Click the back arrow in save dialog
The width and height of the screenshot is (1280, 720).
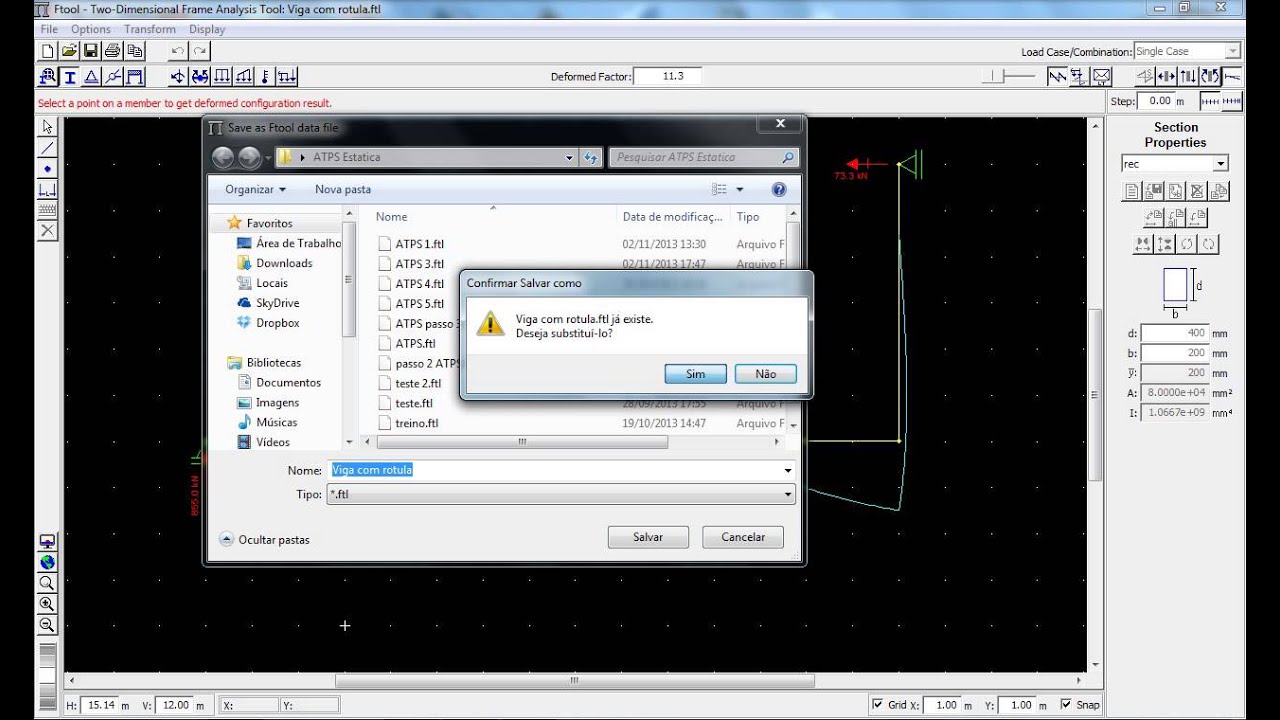click(x=223, y=157)
